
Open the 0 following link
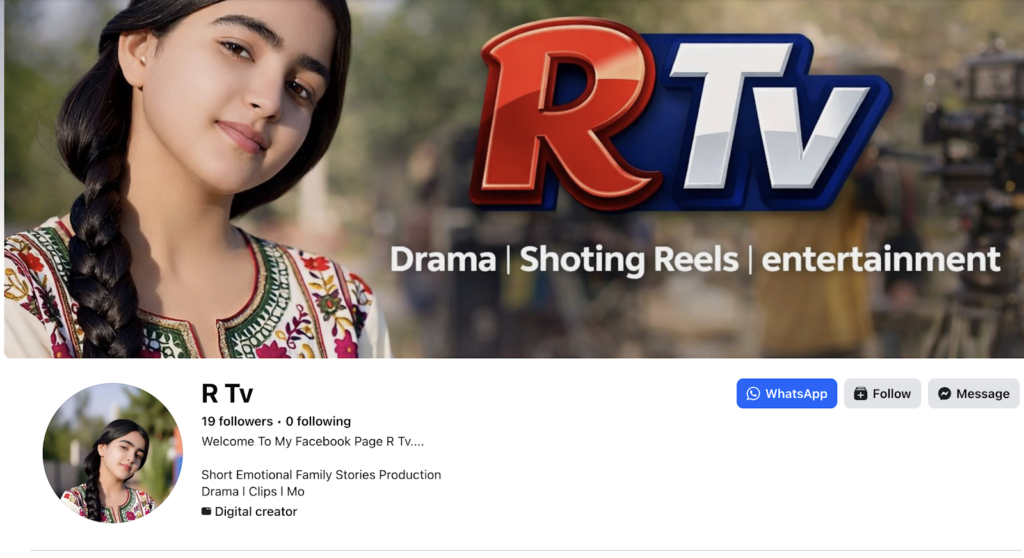coord(318,421)
